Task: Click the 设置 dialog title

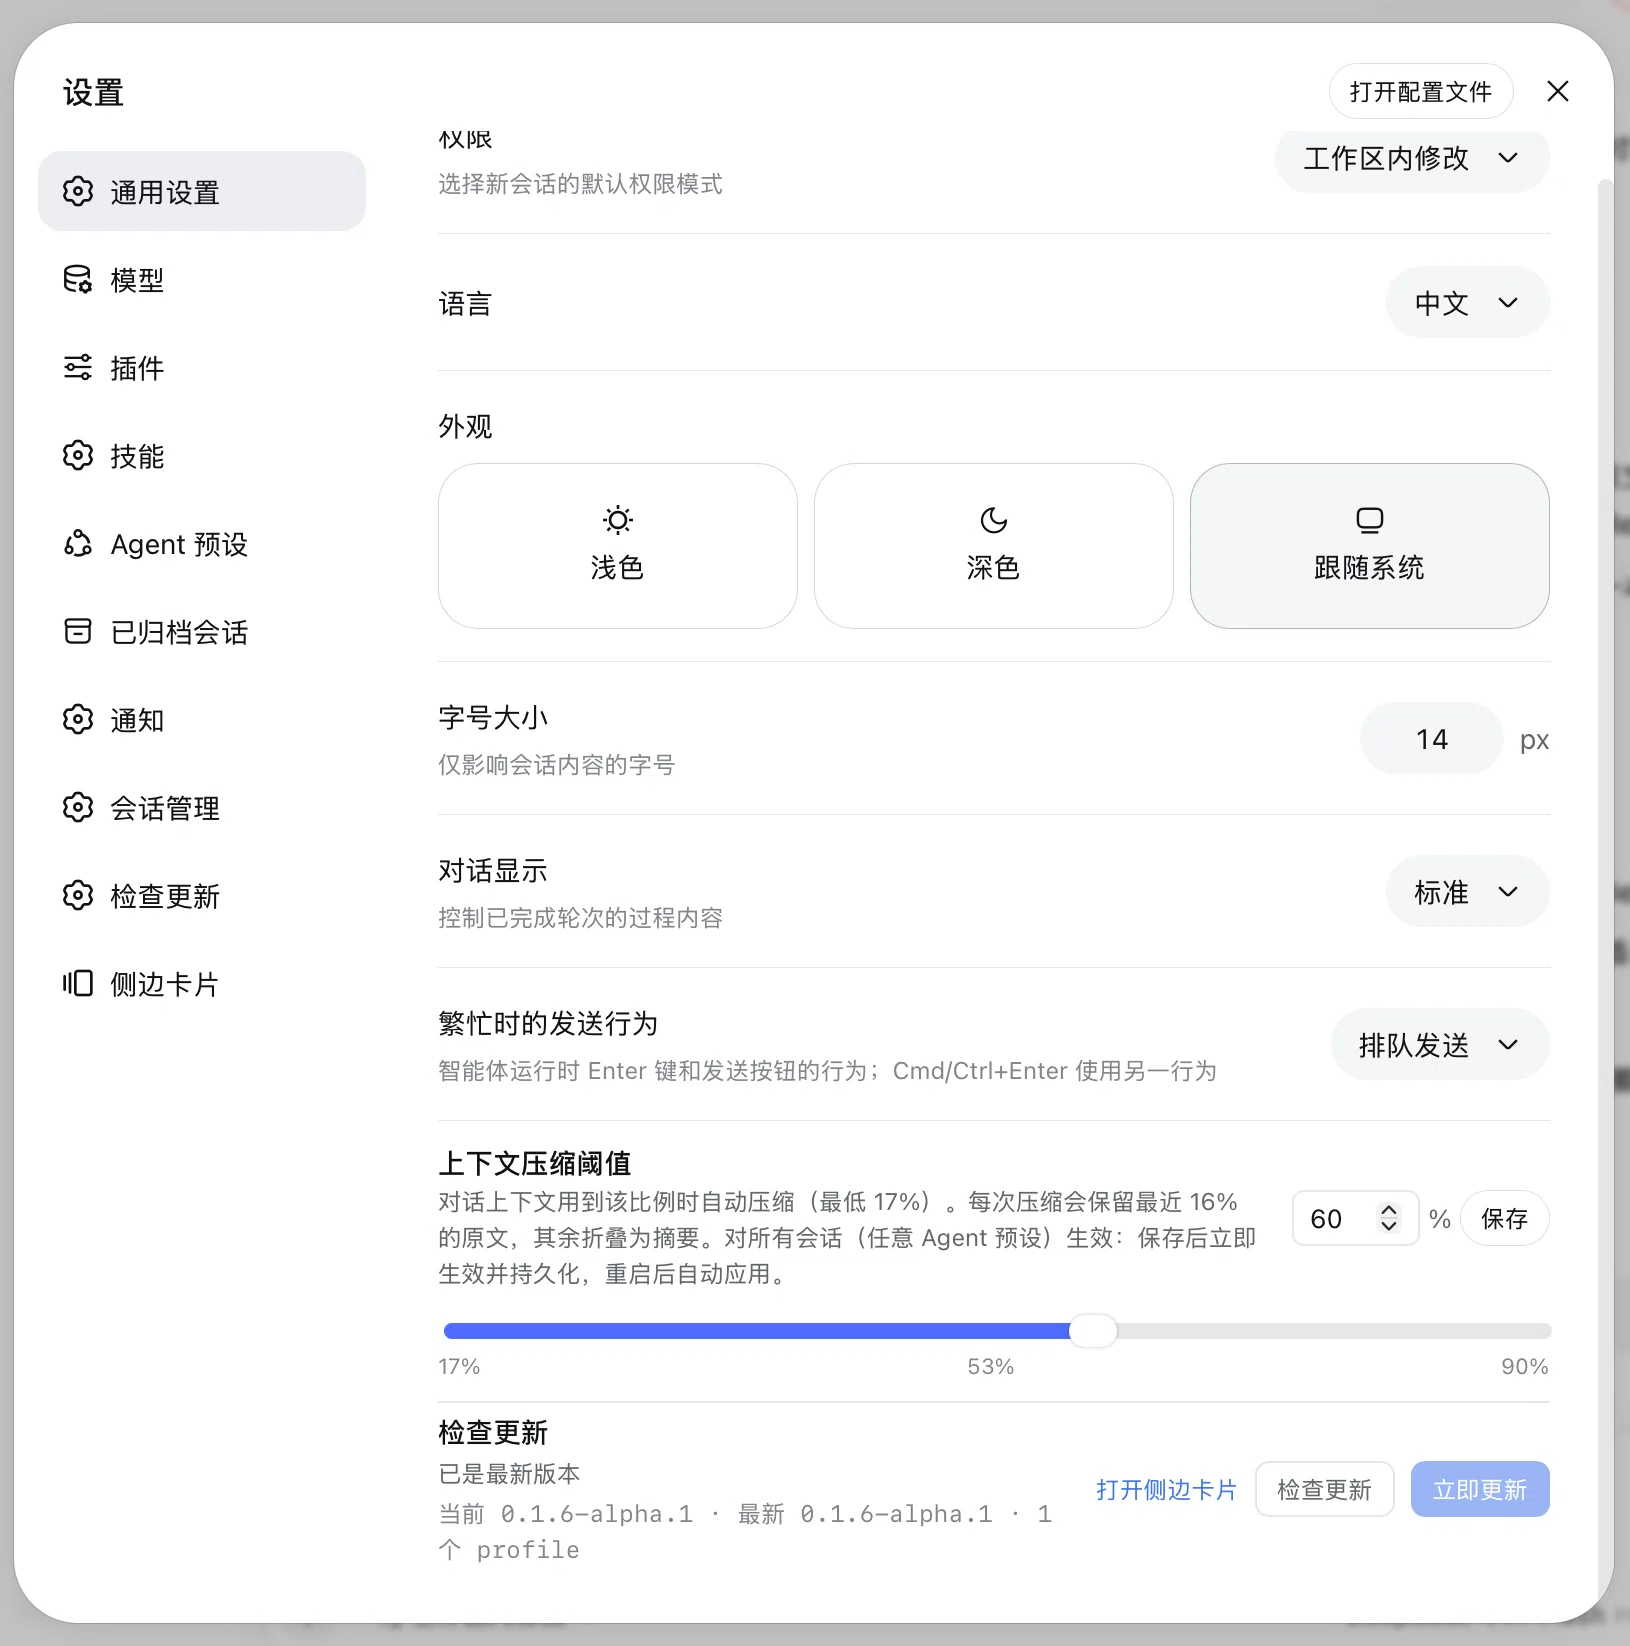Action: pyautogui.click(x=93, y=92)
